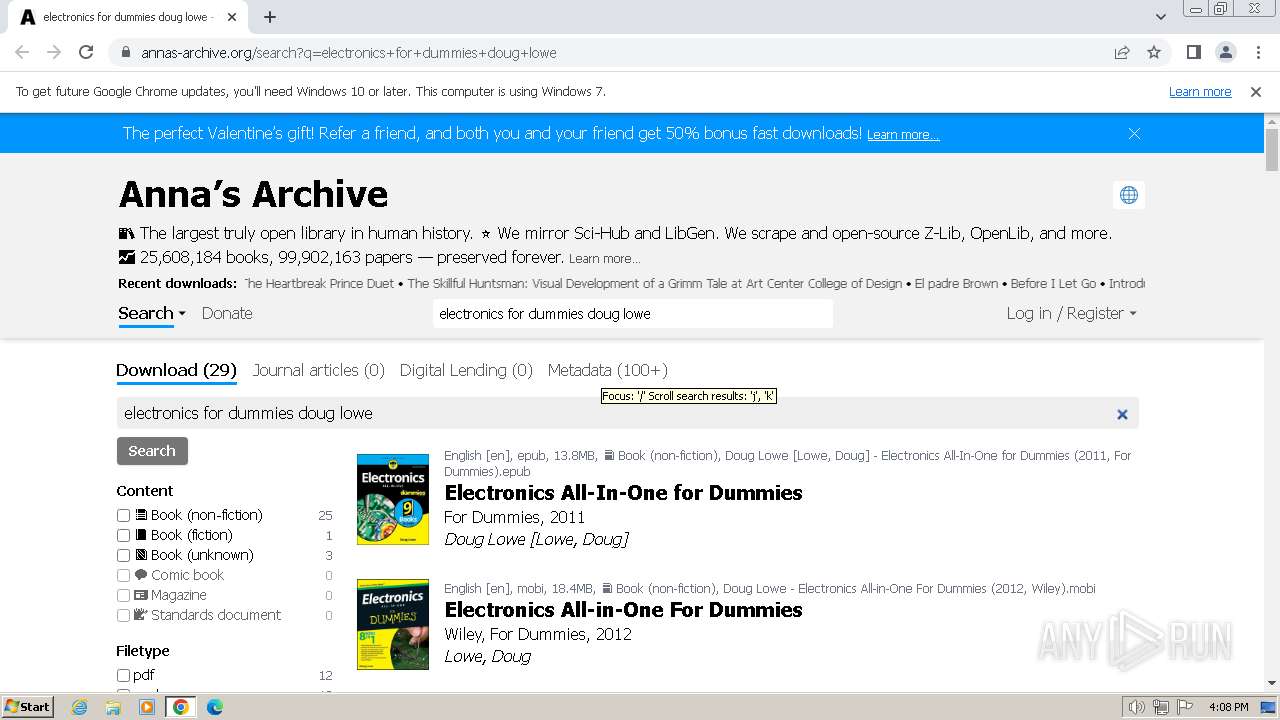Click The Heartbreak Prince Duet recent download

tap(320, 284)
